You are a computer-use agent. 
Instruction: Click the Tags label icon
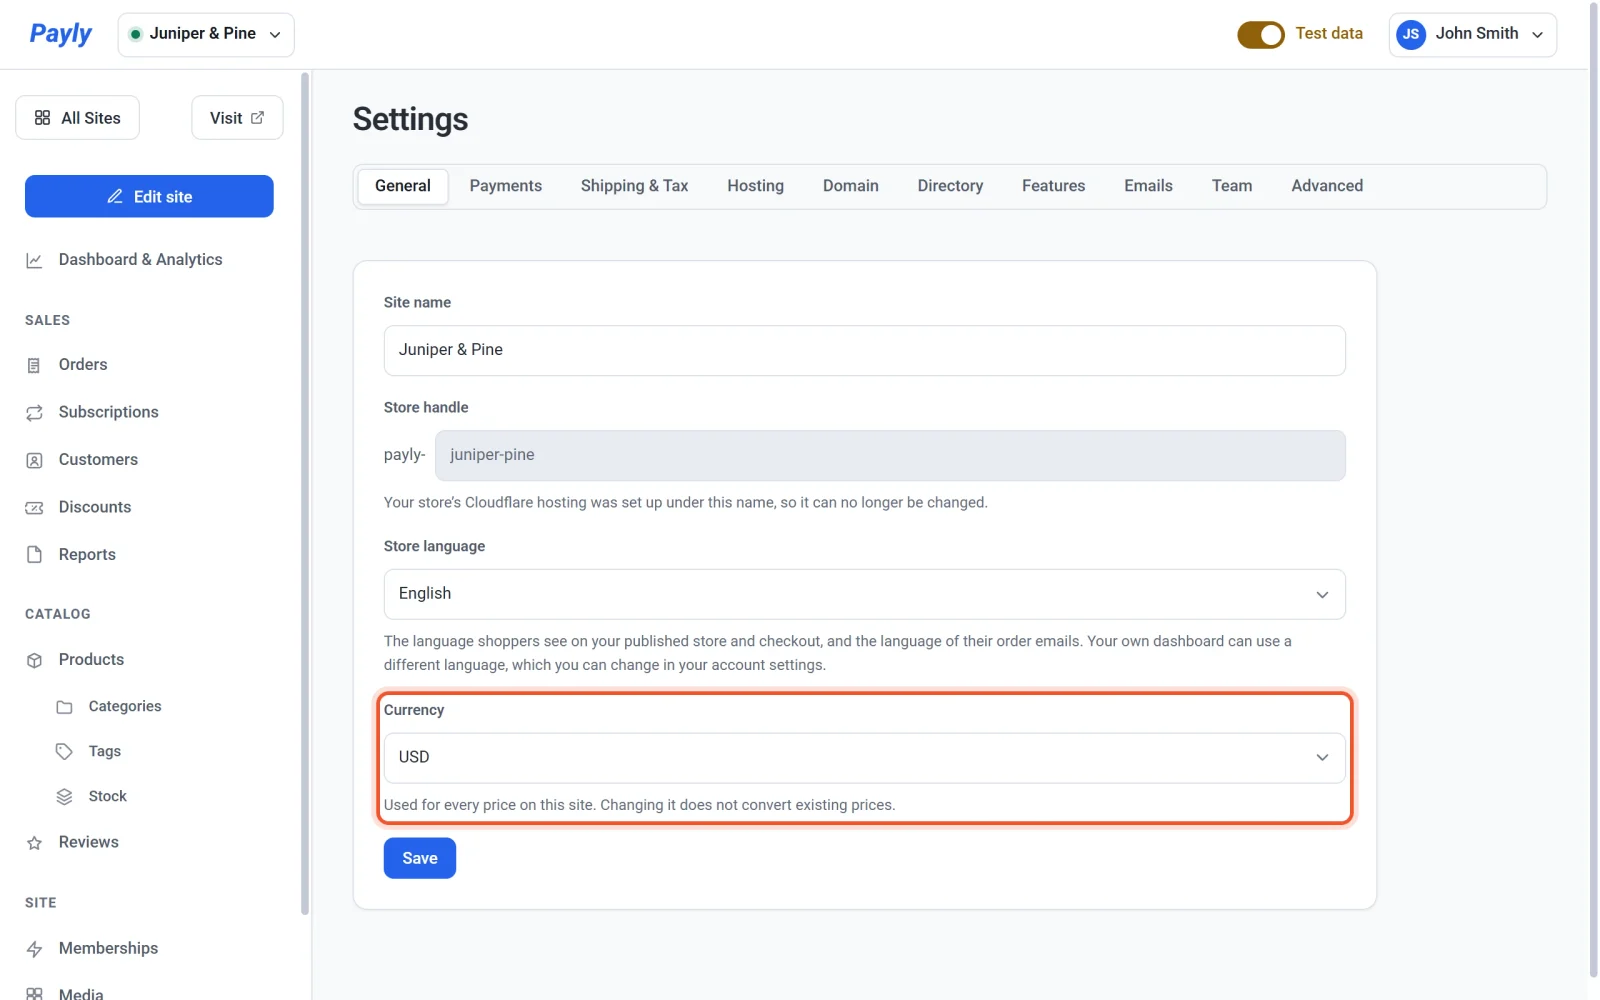[64, 752]
